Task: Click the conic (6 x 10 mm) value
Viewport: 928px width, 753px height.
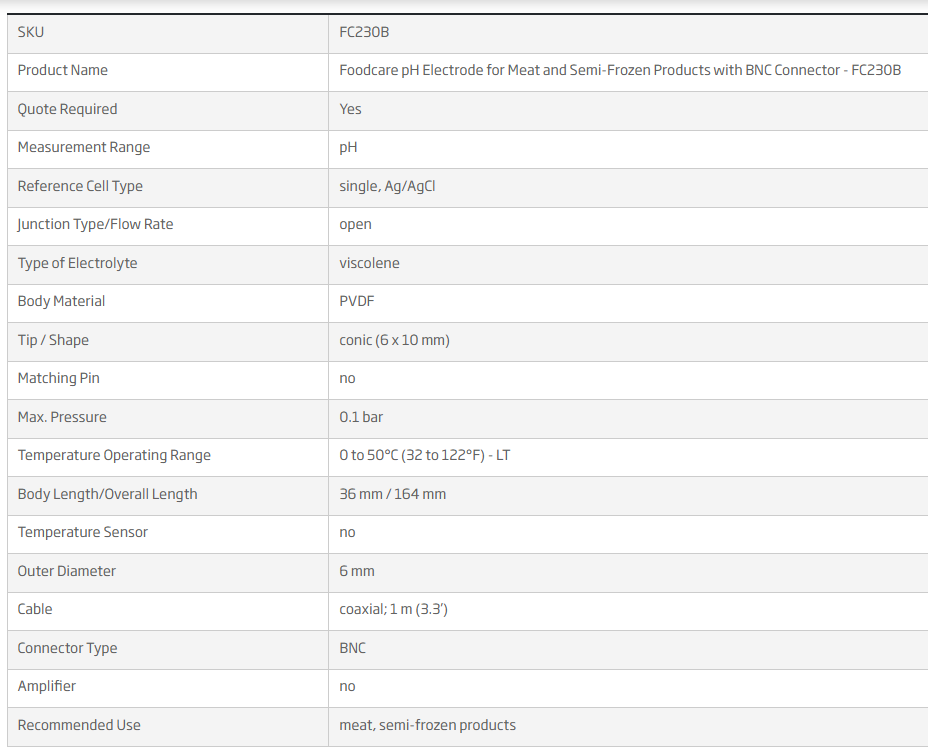Action: (394, 340)
